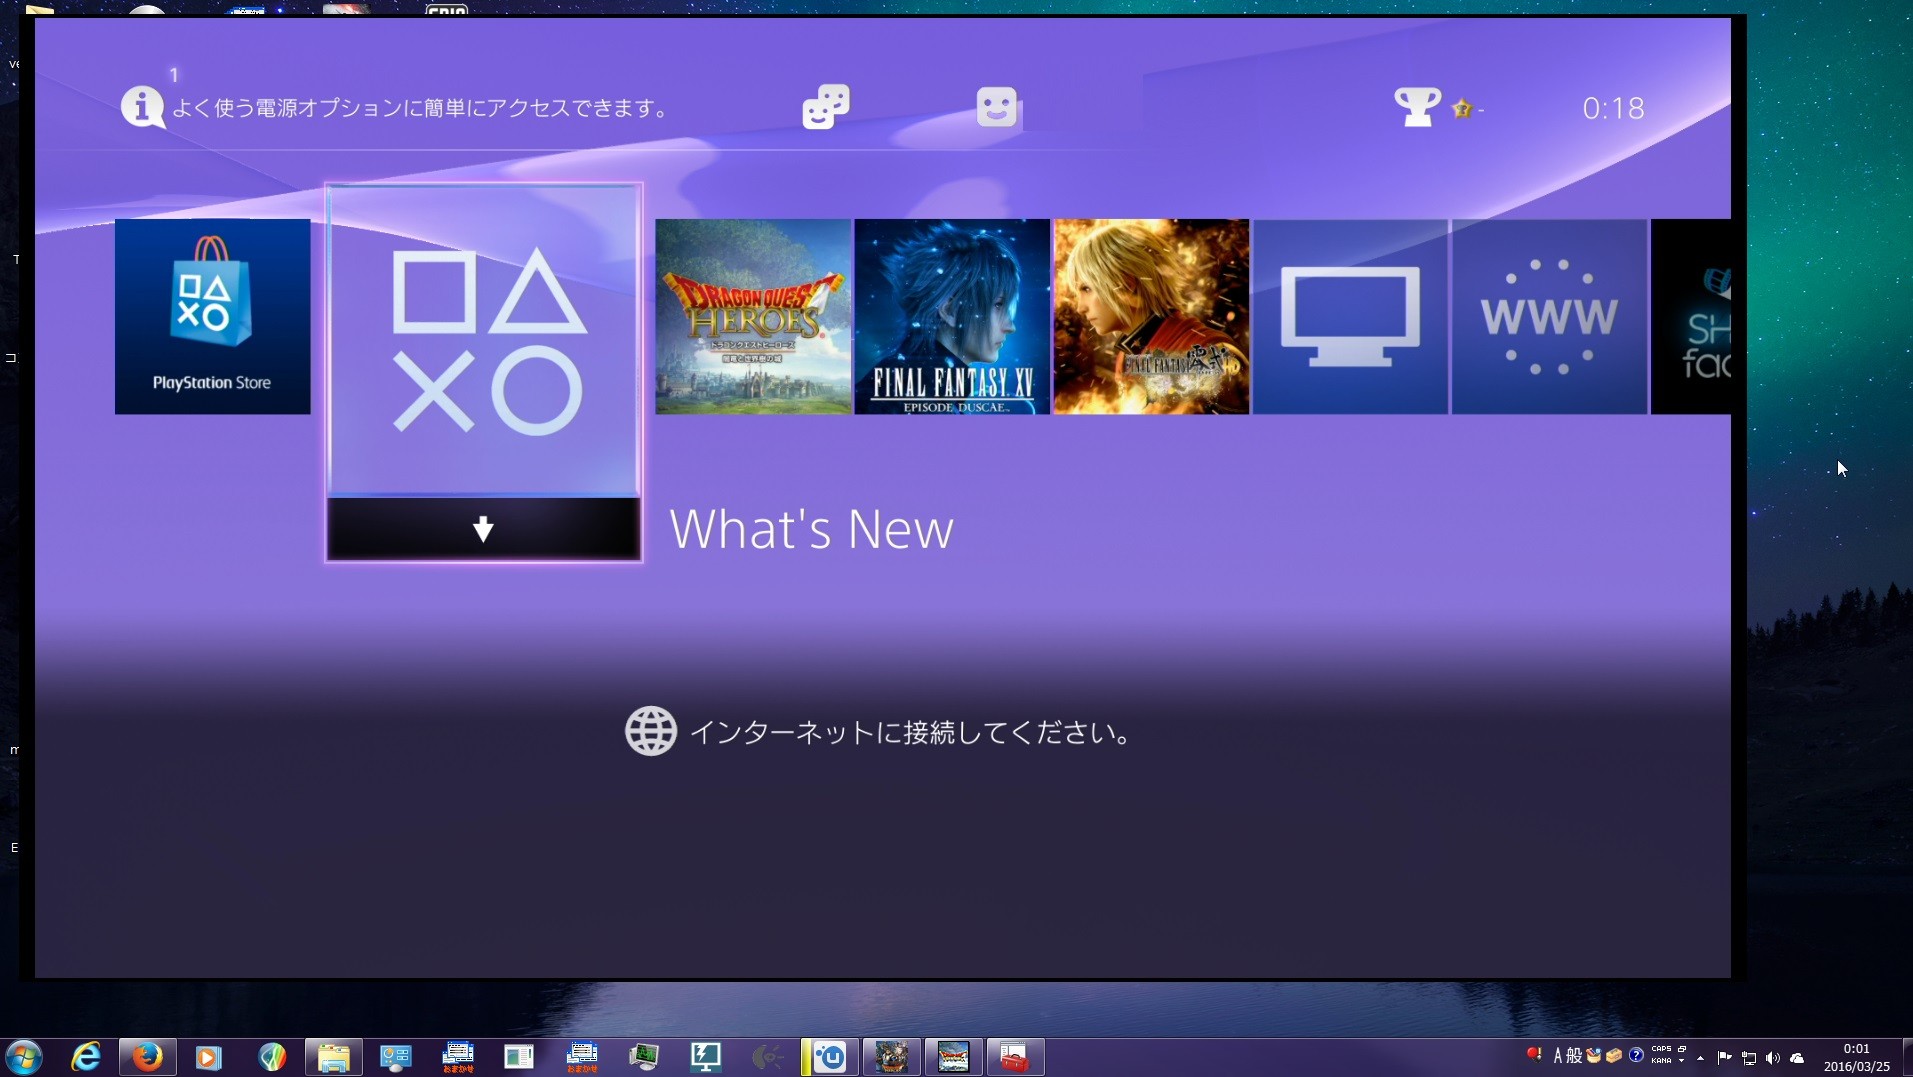Click the IME input mode A indicator
Screen dimensions: 1913x1077
(1558, 1056)
